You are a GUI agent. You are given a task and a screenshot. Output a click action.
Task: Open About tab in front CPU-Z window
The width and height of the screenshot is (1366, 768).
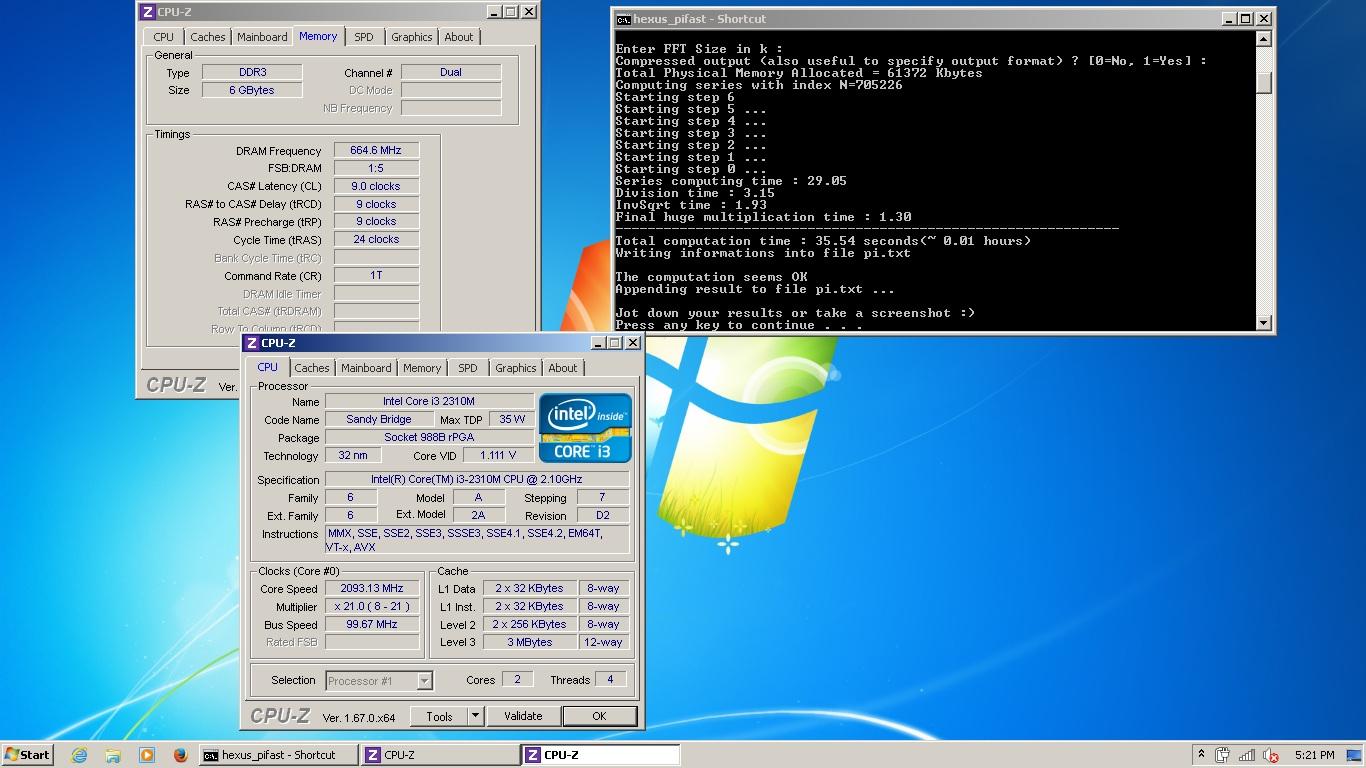563,368
